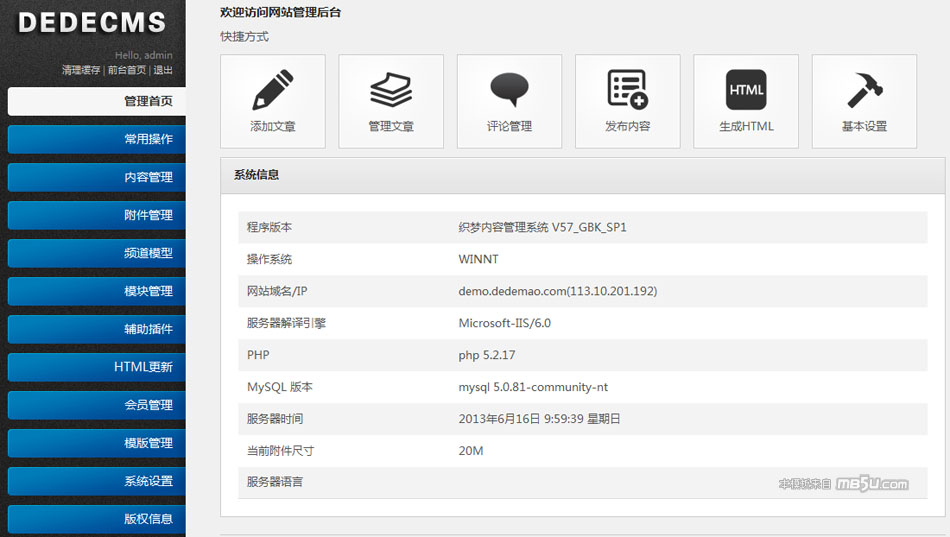Click 清理缓存 link
Viewport: 950px width, 537px height.
tap(81, 71)
